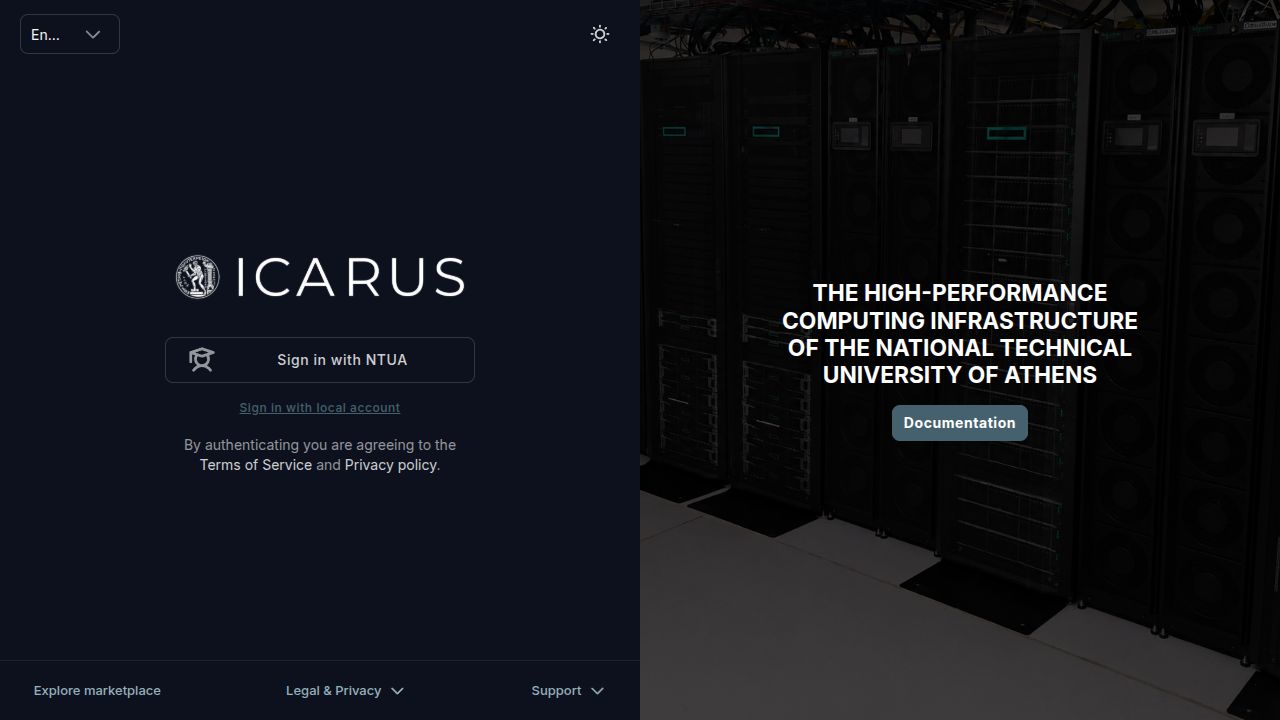Open the Privacy policy link

click(391, 465)
